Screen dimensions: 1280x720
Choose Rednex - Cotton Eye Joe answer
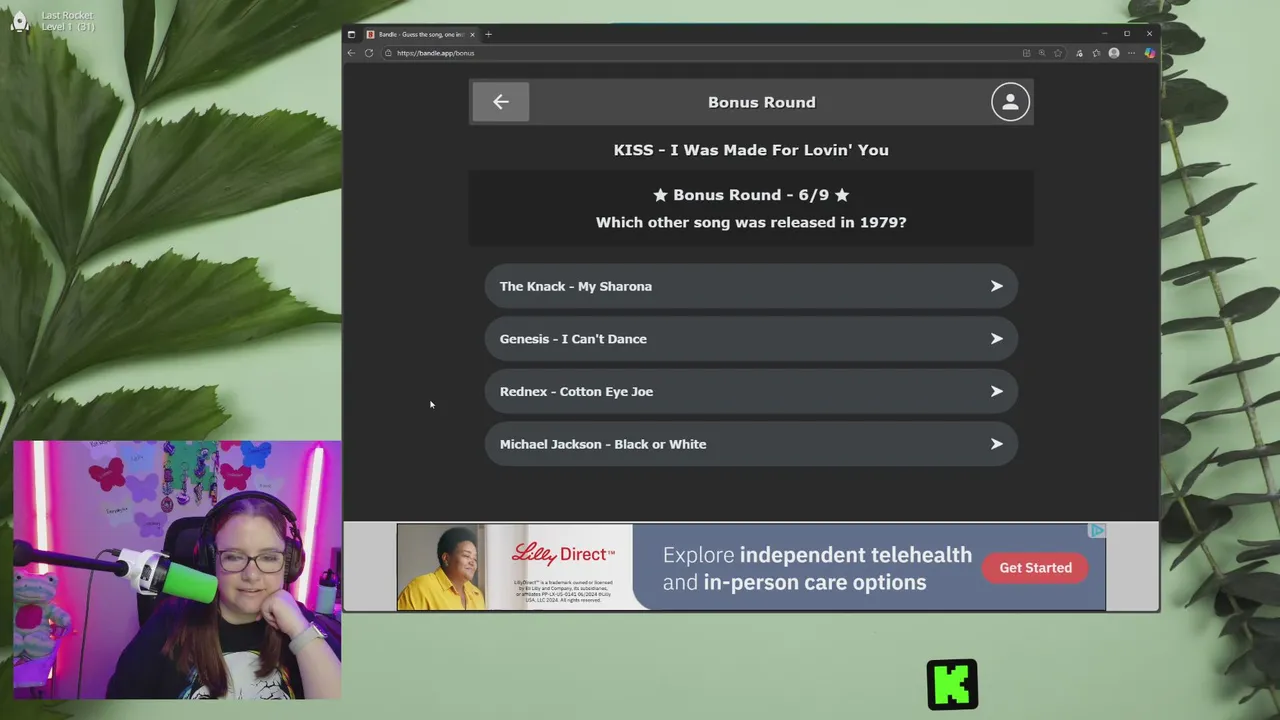coord(751,391)
